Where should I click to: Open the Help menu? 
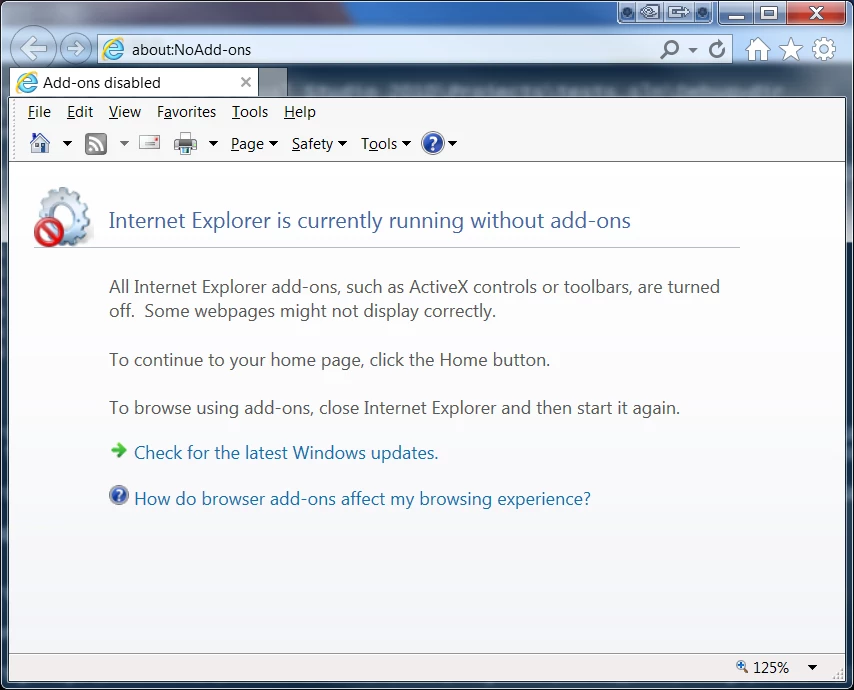coord(300,112)
